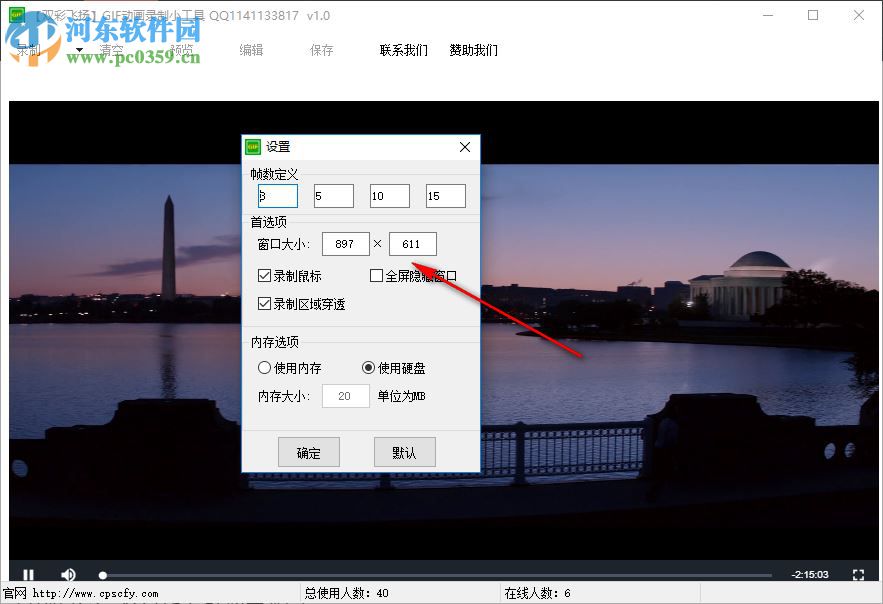Enable the 全屏隐藏窗口 option
Viewport: 883px width, 604px height.
pos(376,275)
